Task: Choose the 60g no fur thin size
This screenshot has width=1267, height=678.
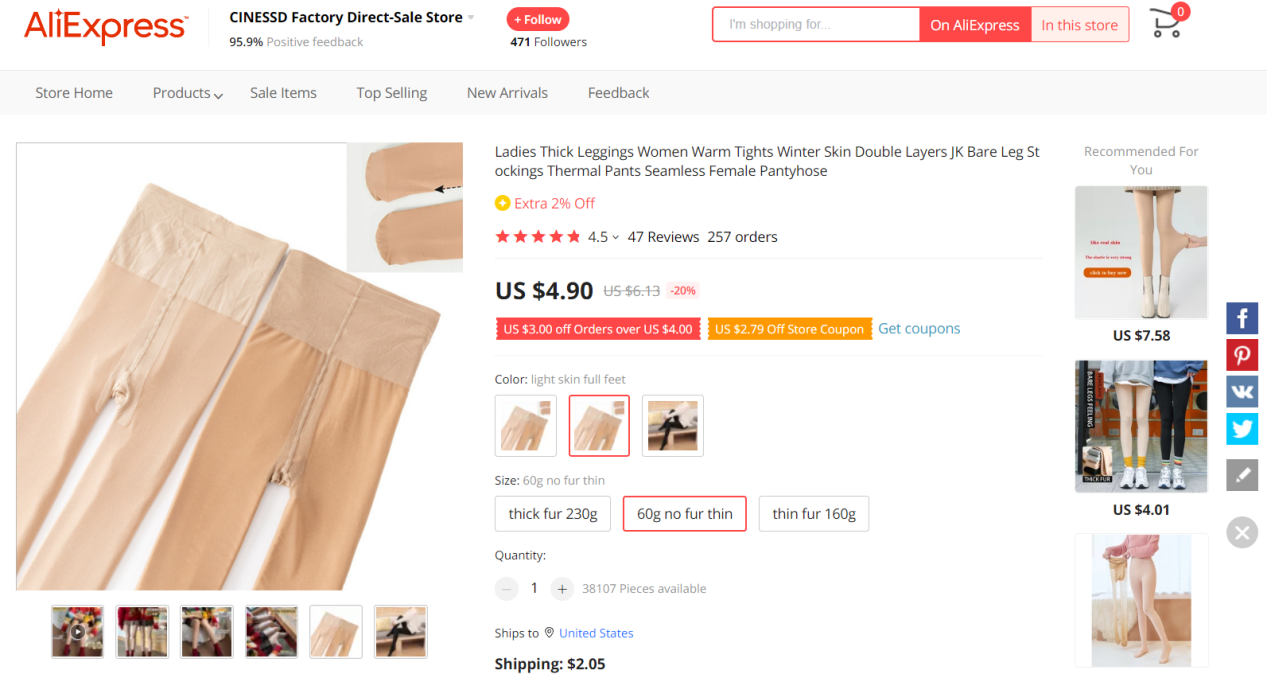Action: coord(684,514)
